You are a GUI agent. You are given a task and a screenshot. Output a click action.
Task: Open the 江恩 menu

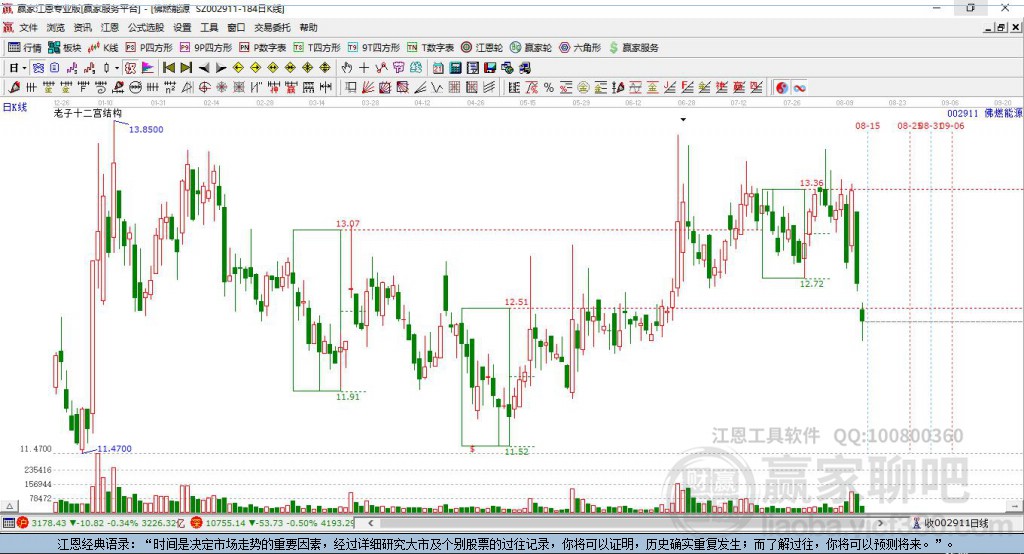[110, 27]
